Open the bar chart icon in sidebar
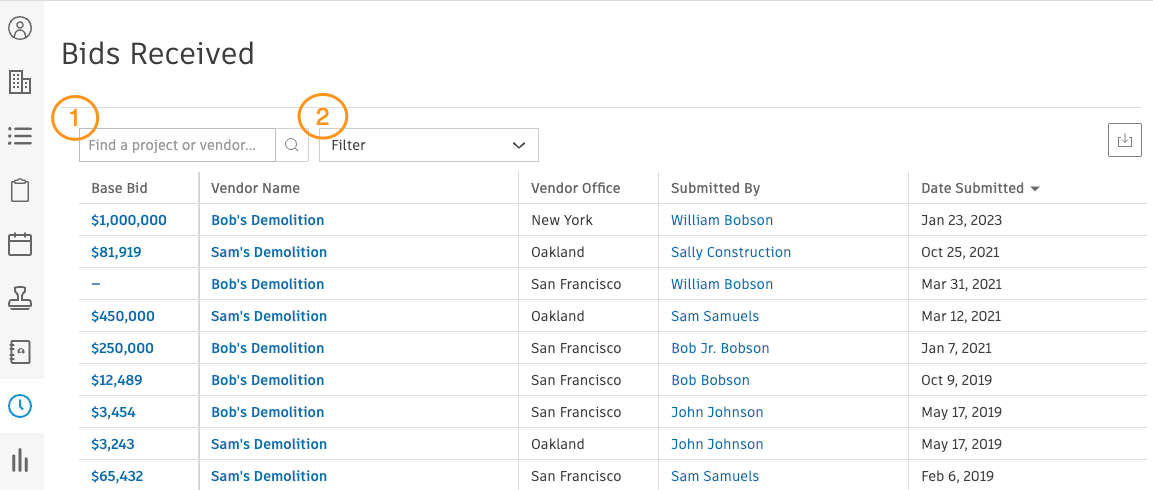1153x490 pixels. tap(20, 460)
